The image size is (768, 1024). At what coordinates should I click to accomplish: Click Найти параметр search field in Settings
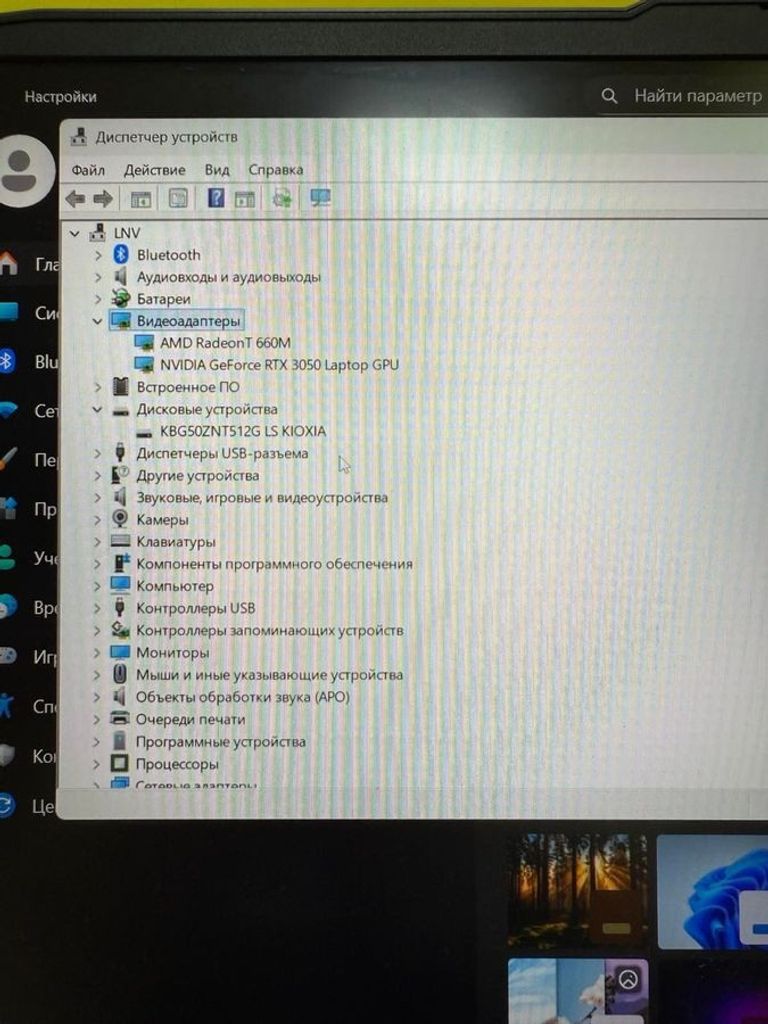tap(682, 97)
